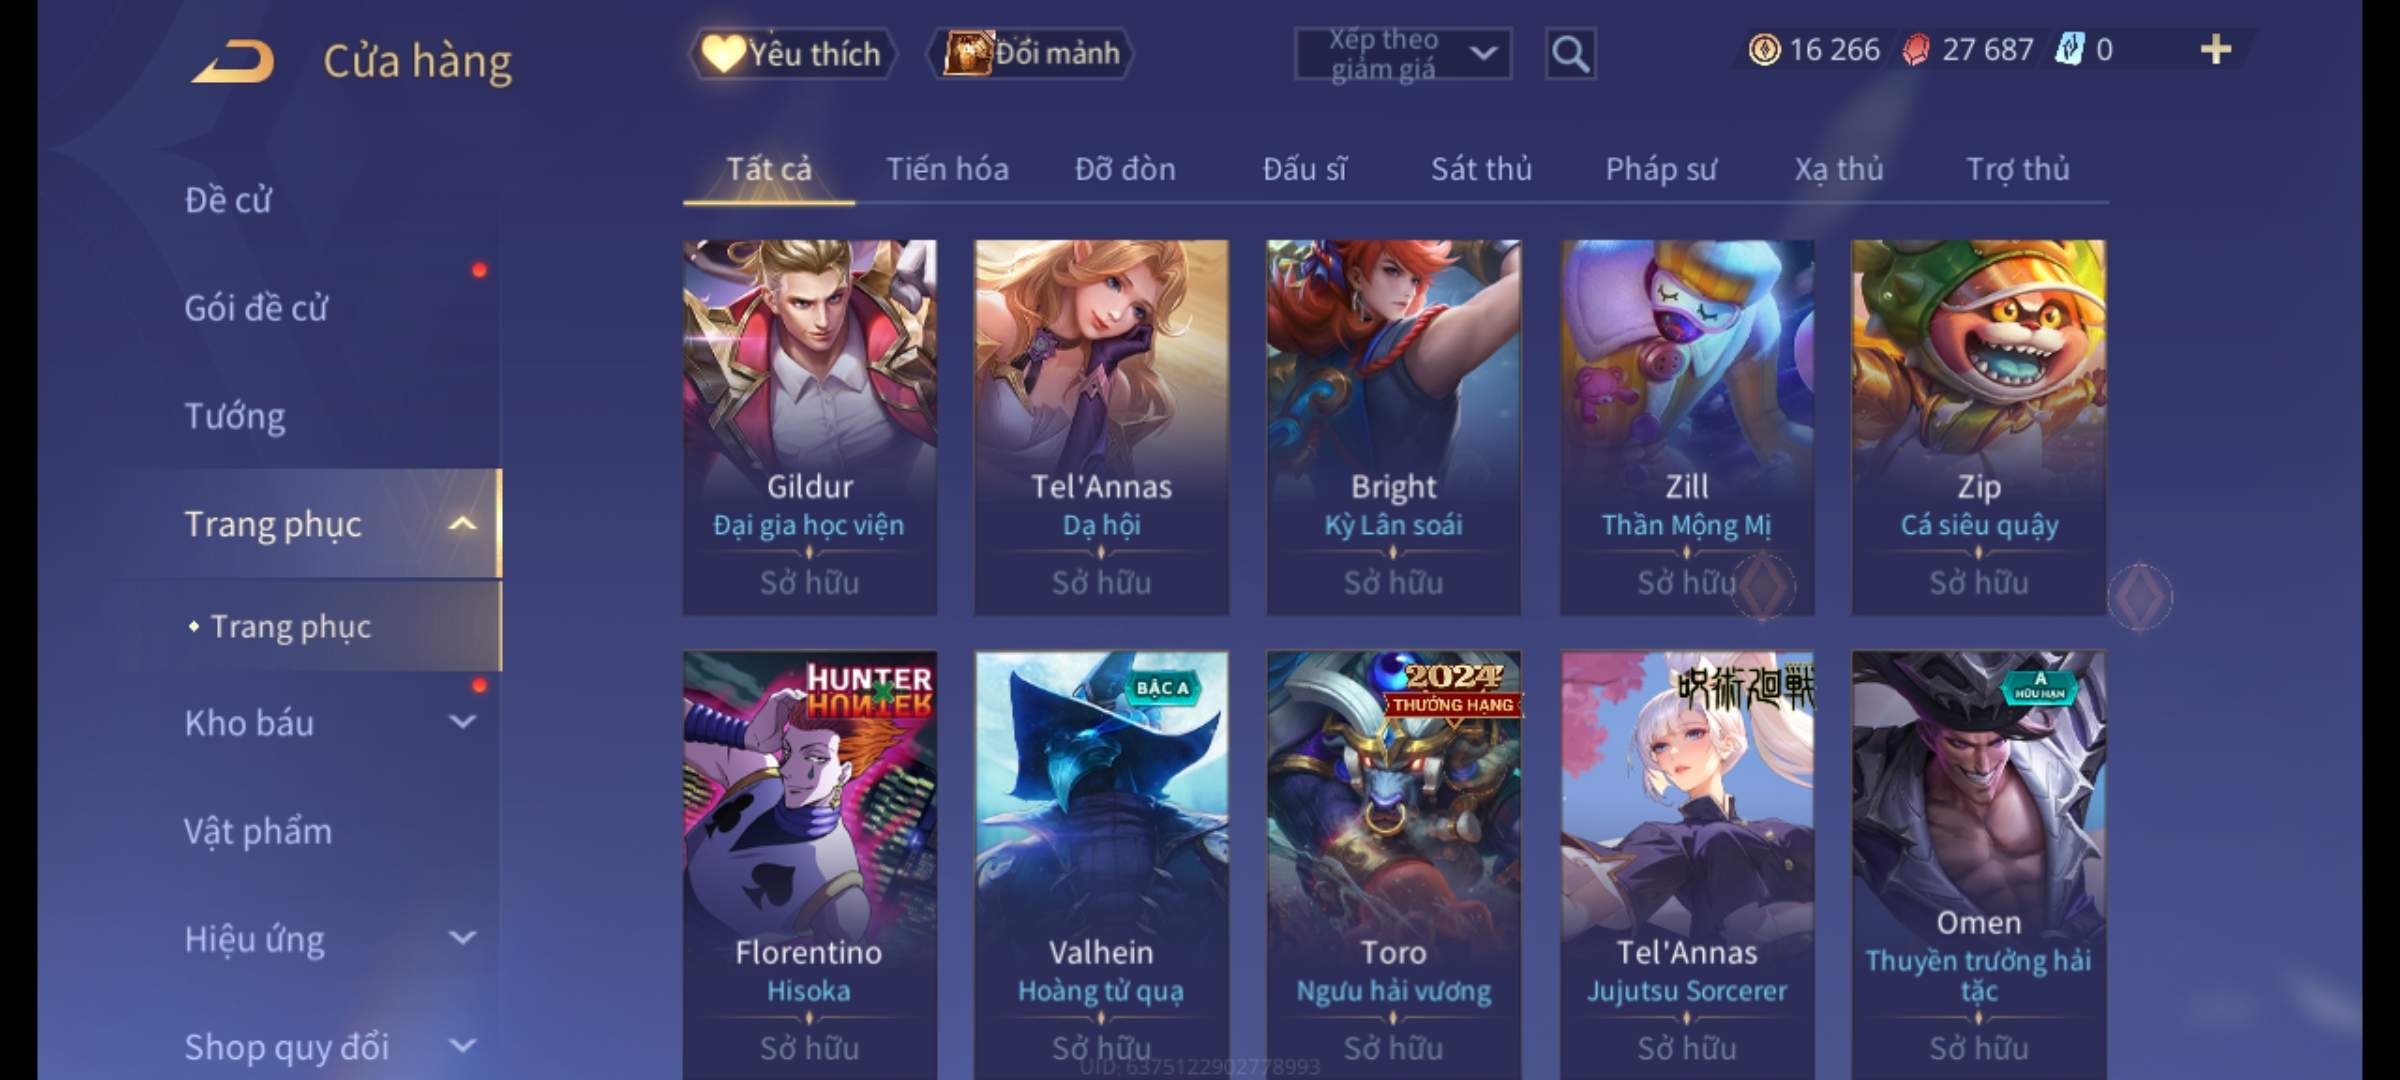Expand the Hiệu ứng sidebar section
Screen dimensions: 2400x1080
click(x=462, y=938)
